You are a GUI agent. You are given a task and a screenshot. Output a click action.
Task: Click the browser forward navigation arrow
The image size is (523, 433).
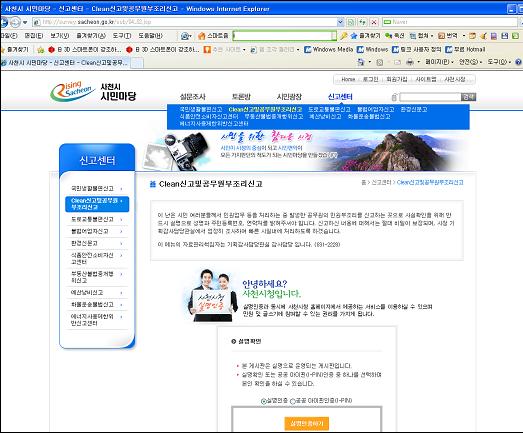(x=15, y=22)
